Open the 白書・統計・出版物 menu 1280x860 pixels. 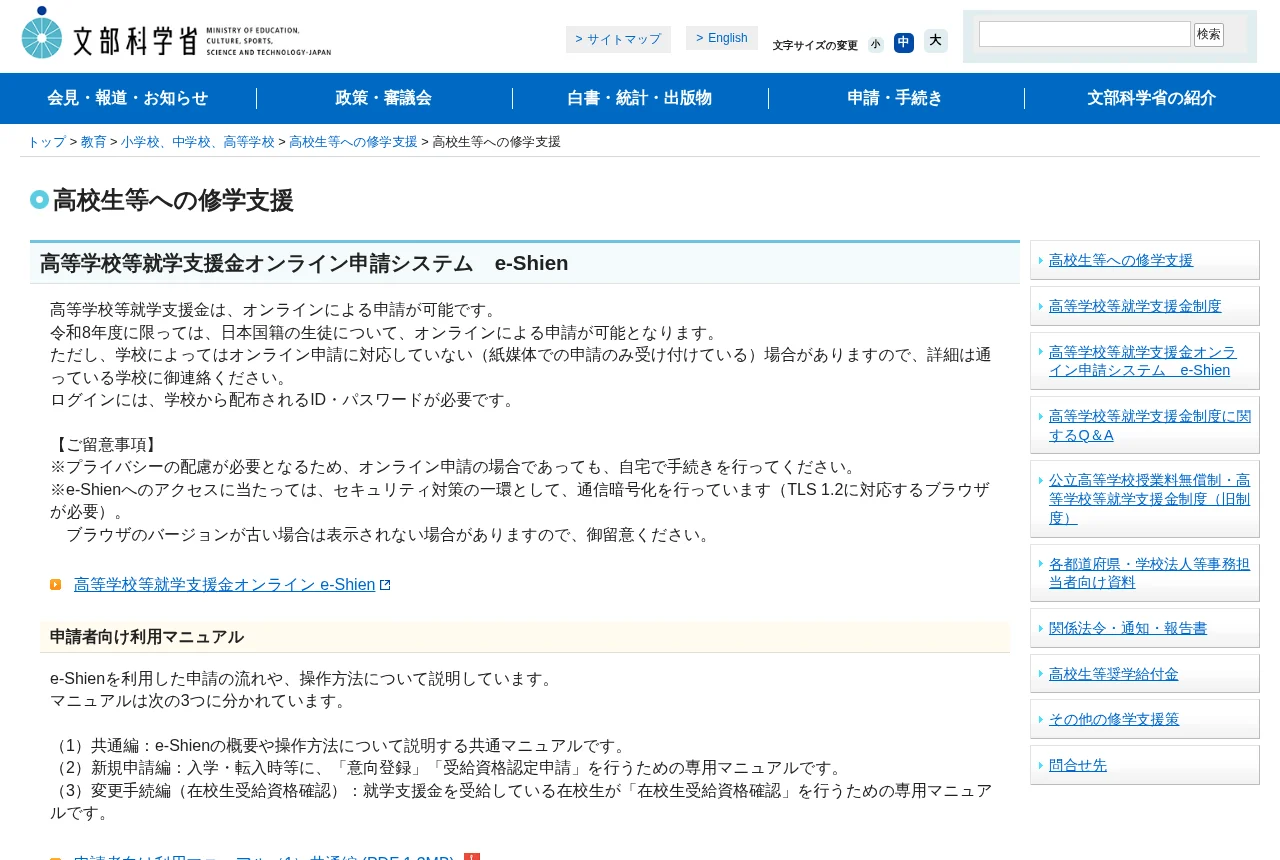point(640,98)
